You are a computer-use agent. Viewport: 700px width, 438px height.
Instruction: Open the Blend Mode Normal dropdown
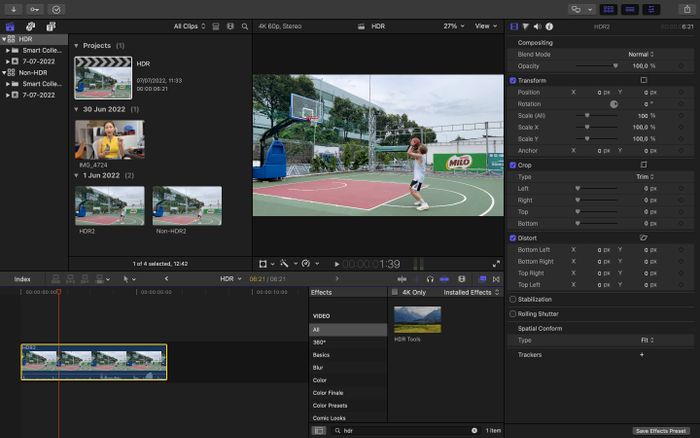(x=640, y=54)
